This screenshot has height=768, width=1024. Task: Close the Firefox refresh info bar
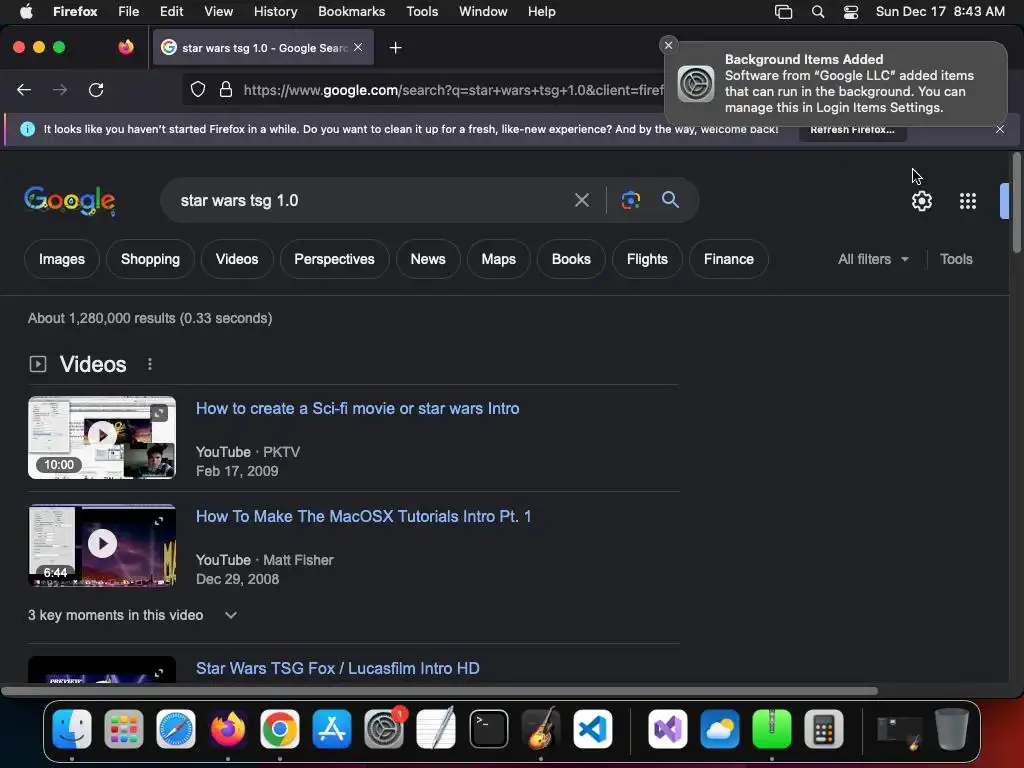pyautogui.click(x=1000, y=129)
